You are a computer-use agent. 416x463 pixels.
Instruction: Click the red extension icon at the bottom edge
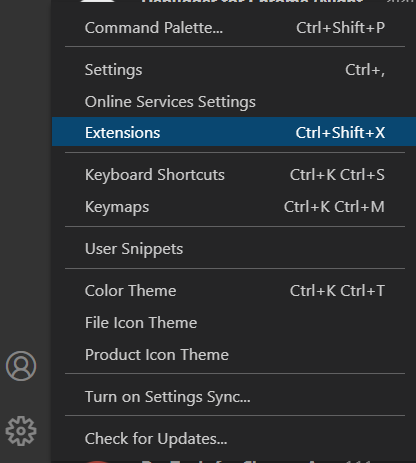point(96,461)
